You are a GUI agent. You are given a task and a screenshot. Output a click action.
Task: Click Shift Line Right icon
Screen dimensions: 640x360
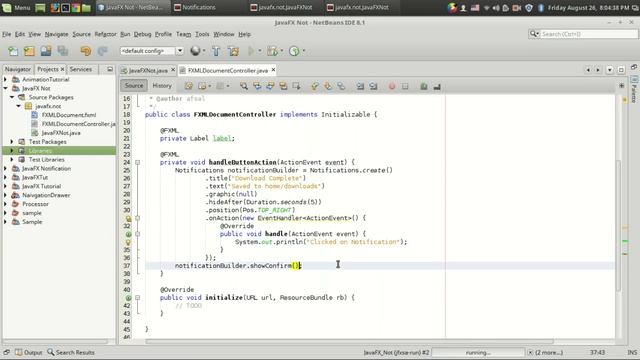pyautogui.click(x=373, y=86)
